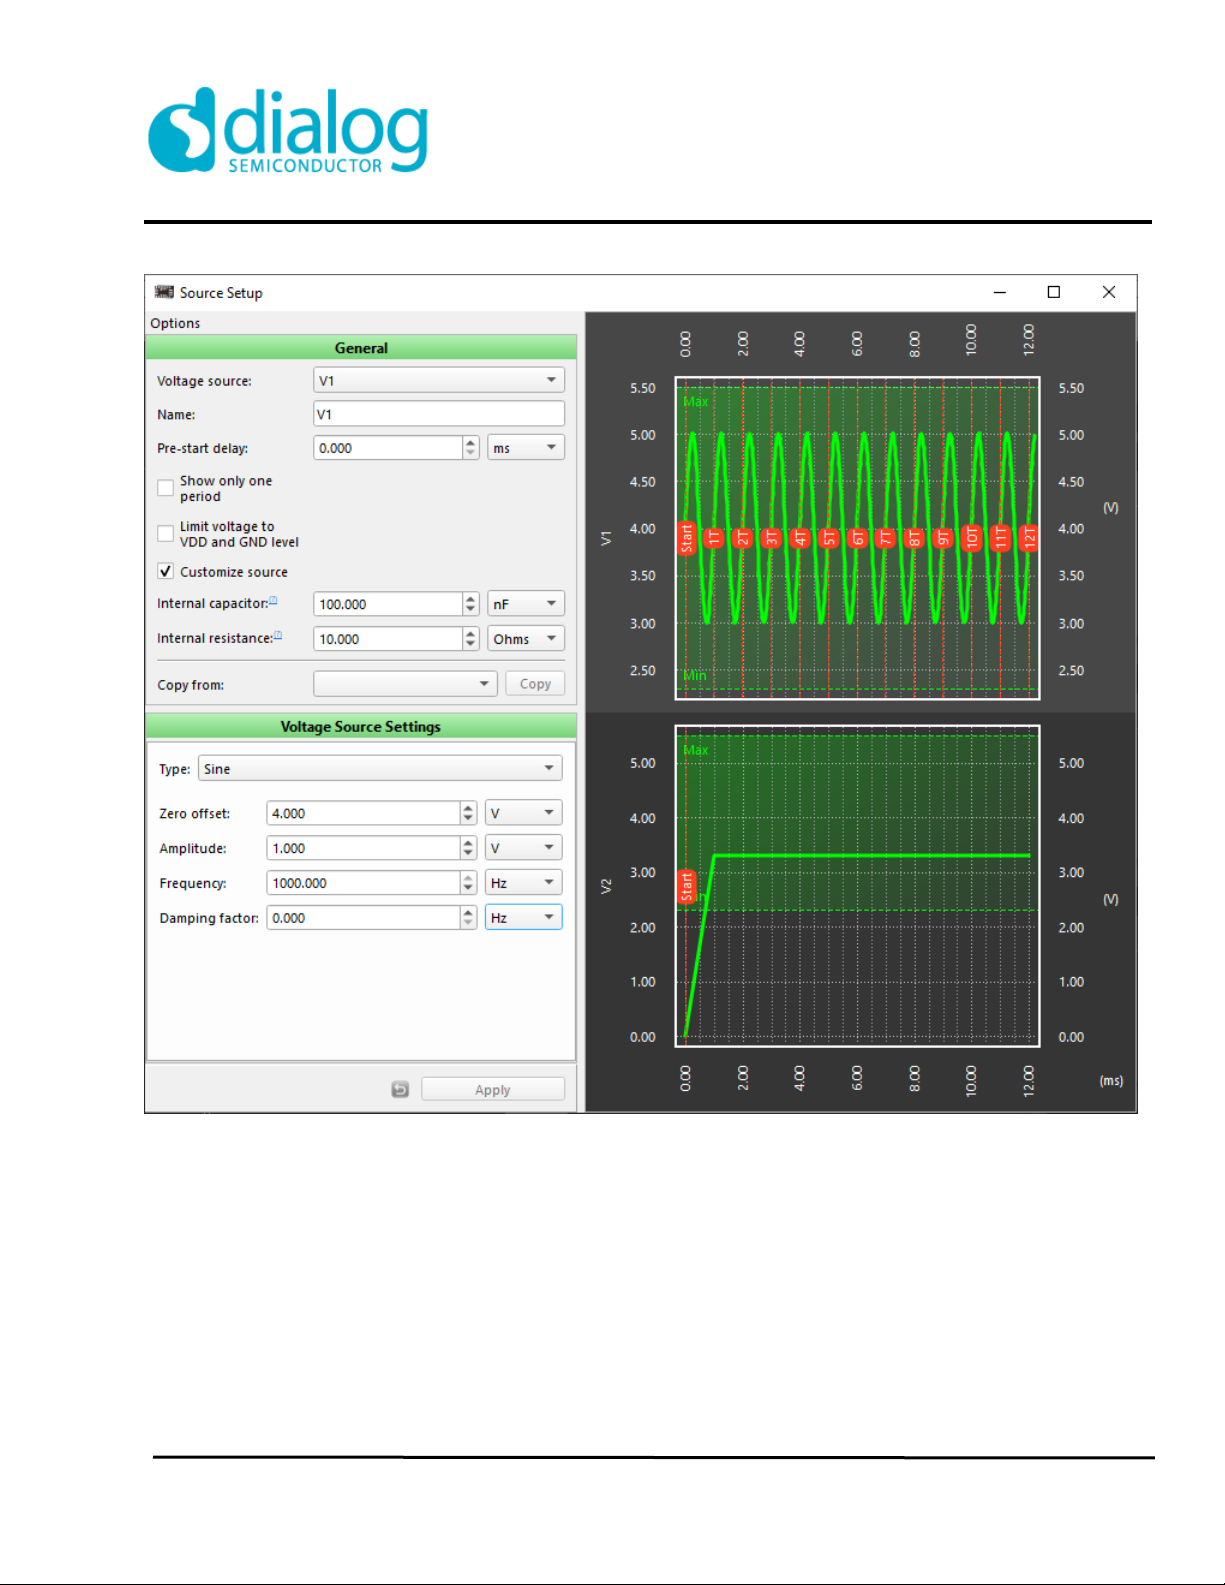Click the Frequency spinner arrows
The image size is (1225, 1585).
click(x=468, y=883)
